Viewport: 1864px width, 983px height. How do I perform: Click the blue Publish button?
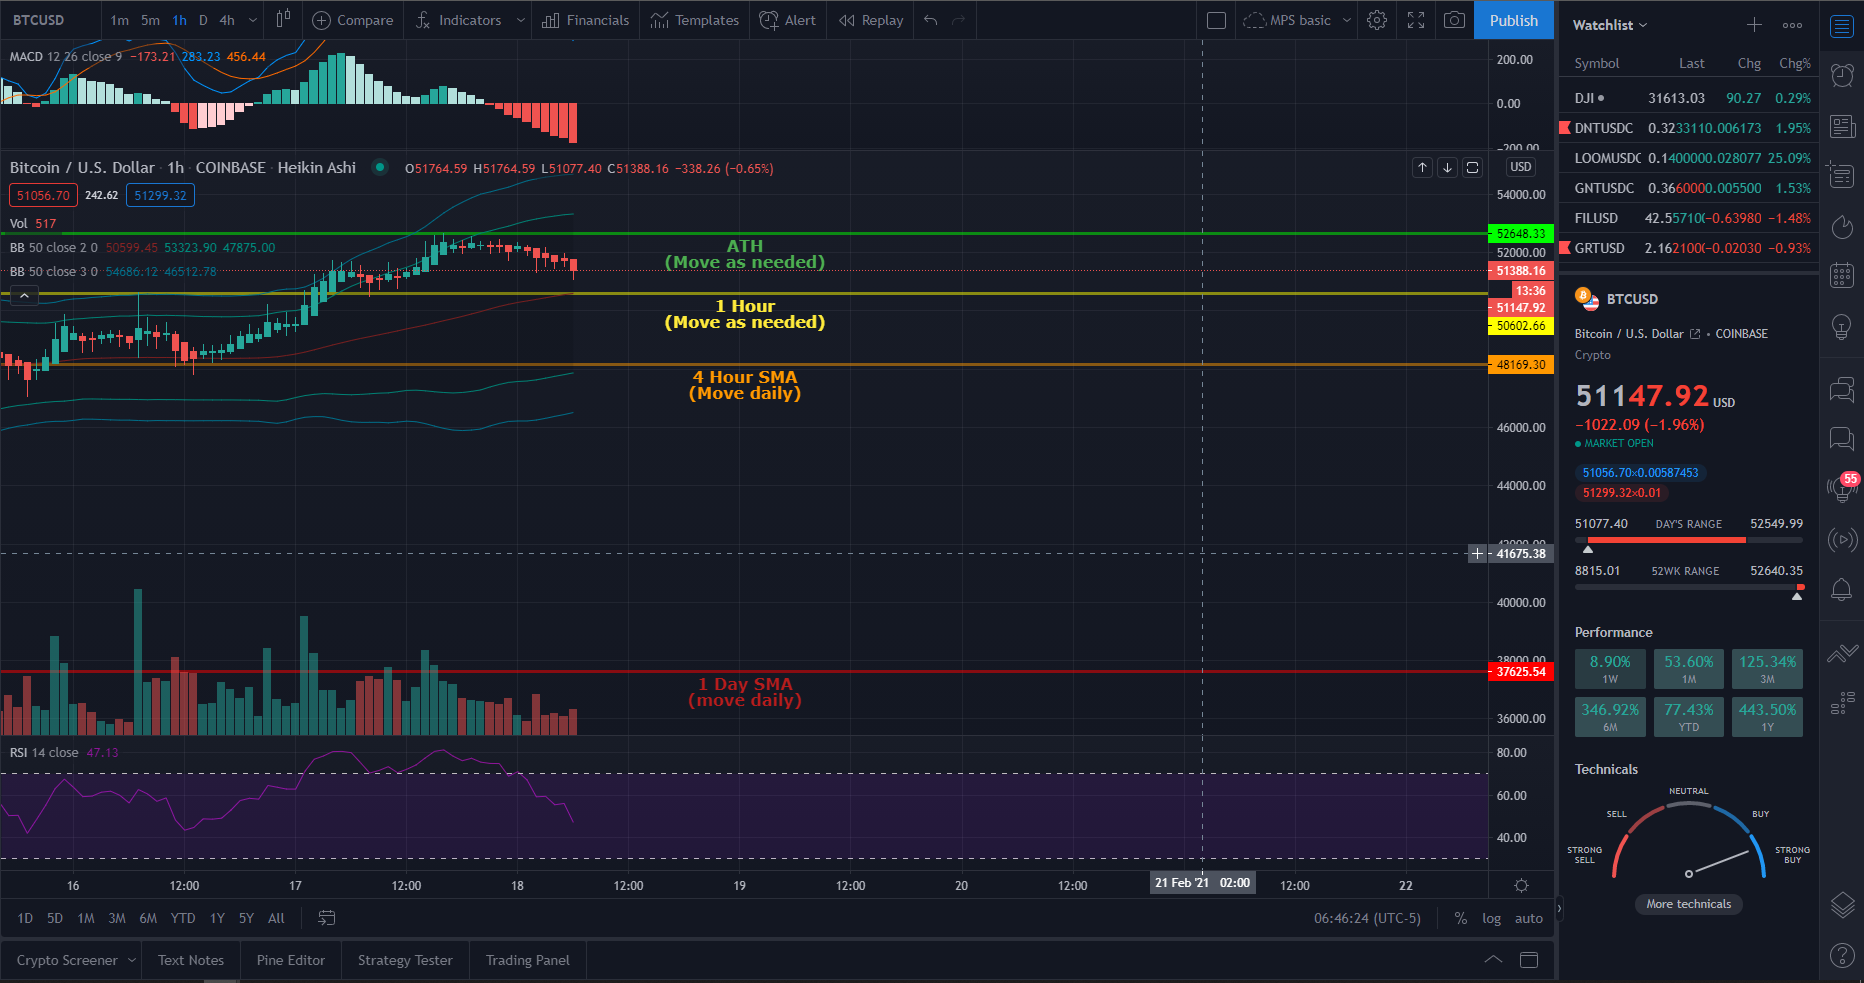[x=1513, y=20]
